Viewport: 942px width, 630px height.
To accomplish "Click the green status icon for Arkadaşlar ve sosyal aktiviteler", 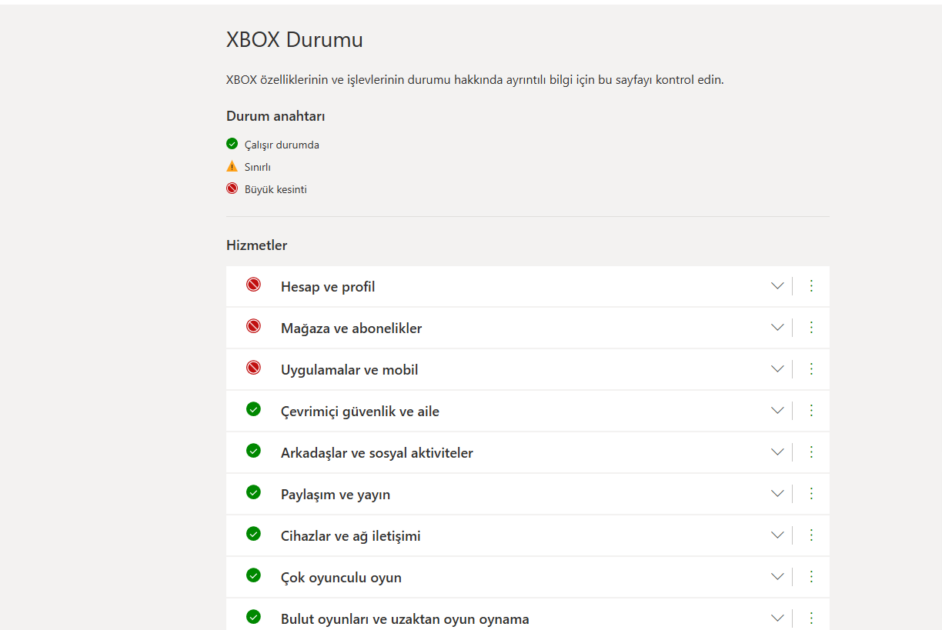I will click(x=254, y=450).
